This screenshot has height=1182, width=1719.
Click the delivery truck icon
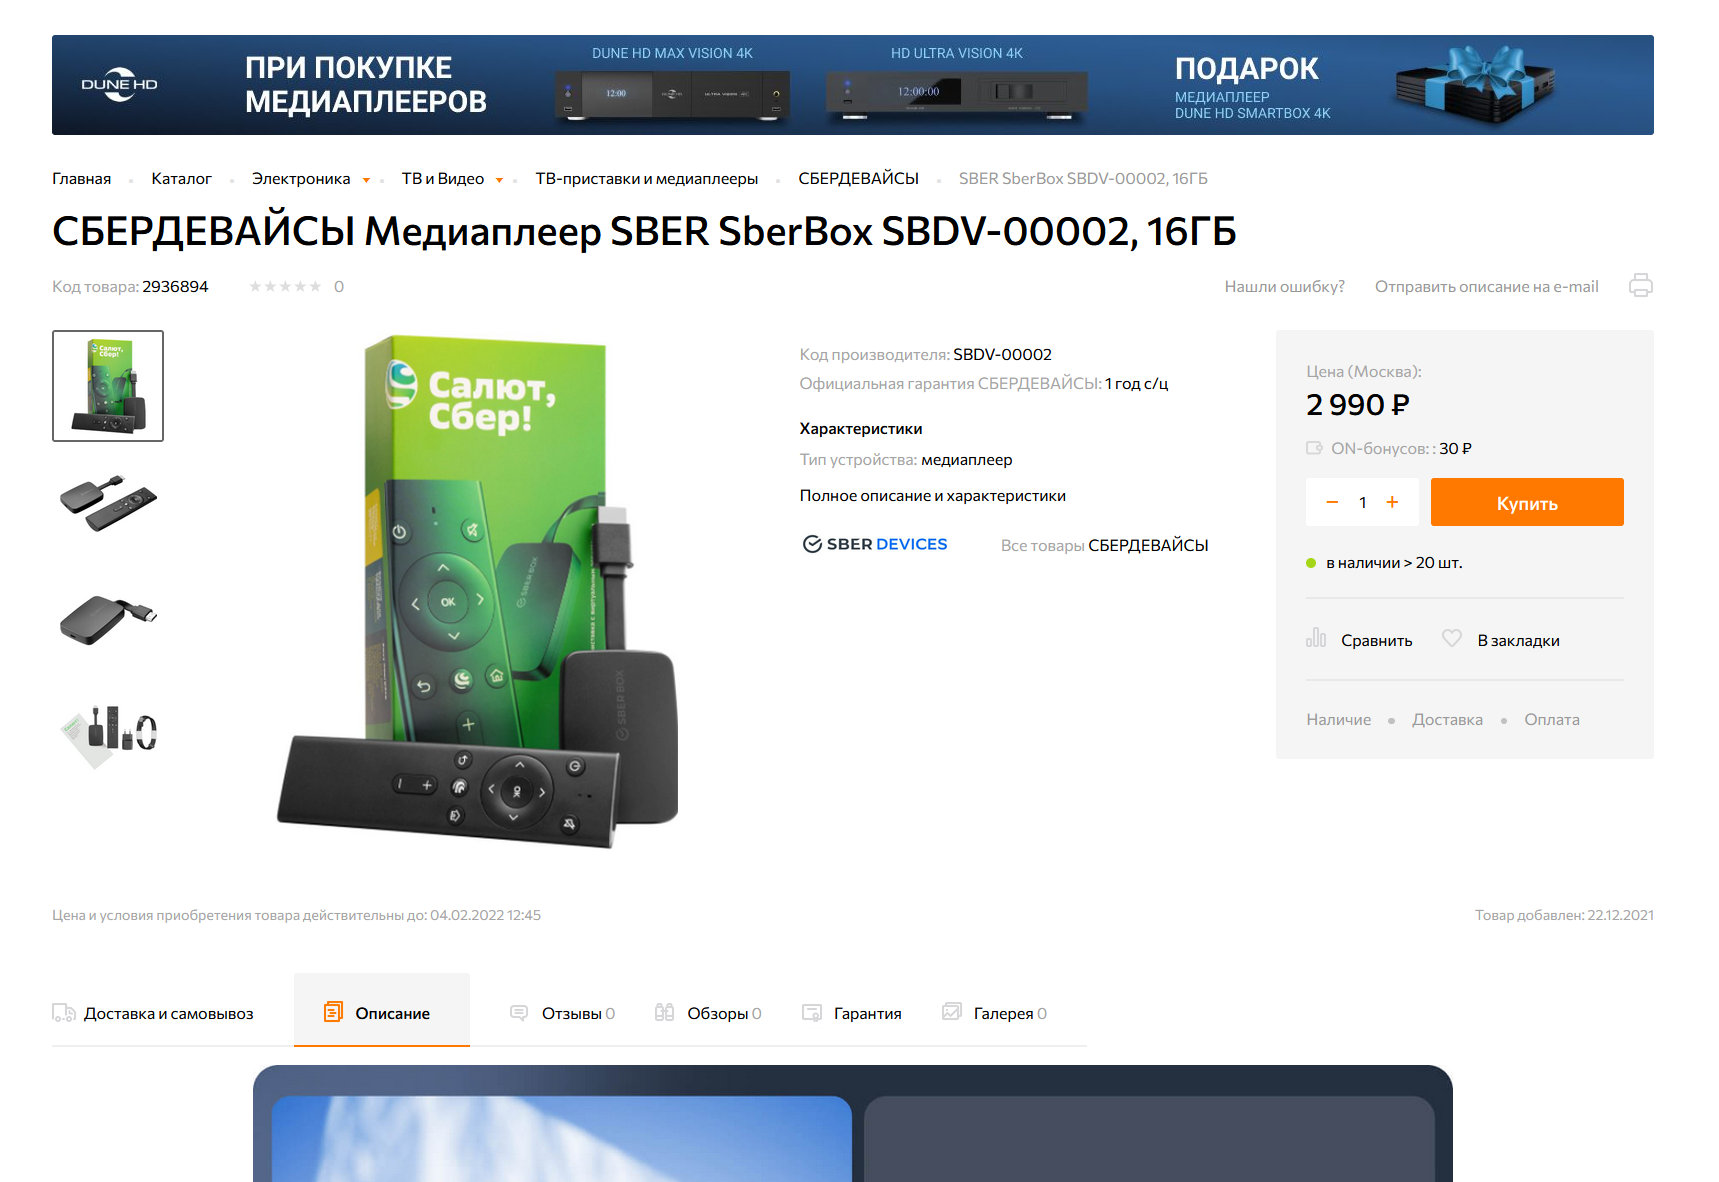[x=63, y=1013]
